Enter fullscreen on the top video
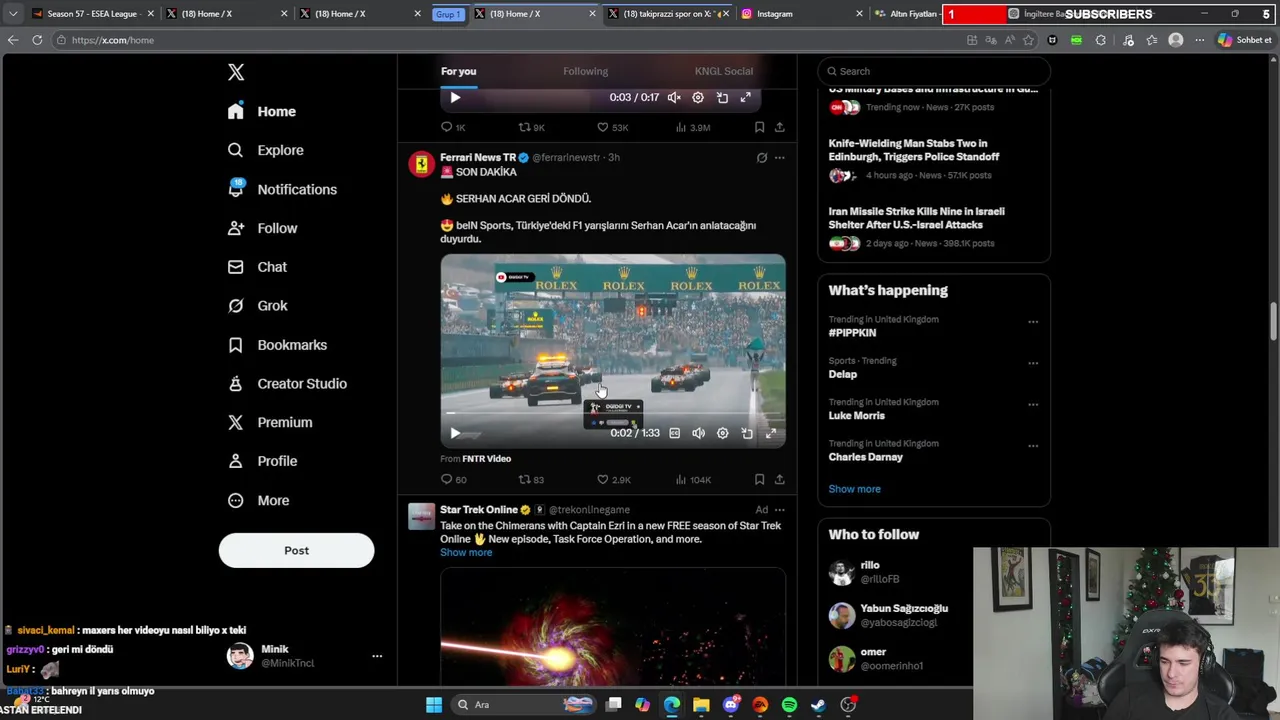This screenshot has height=720, width=1280. point(746,97)
